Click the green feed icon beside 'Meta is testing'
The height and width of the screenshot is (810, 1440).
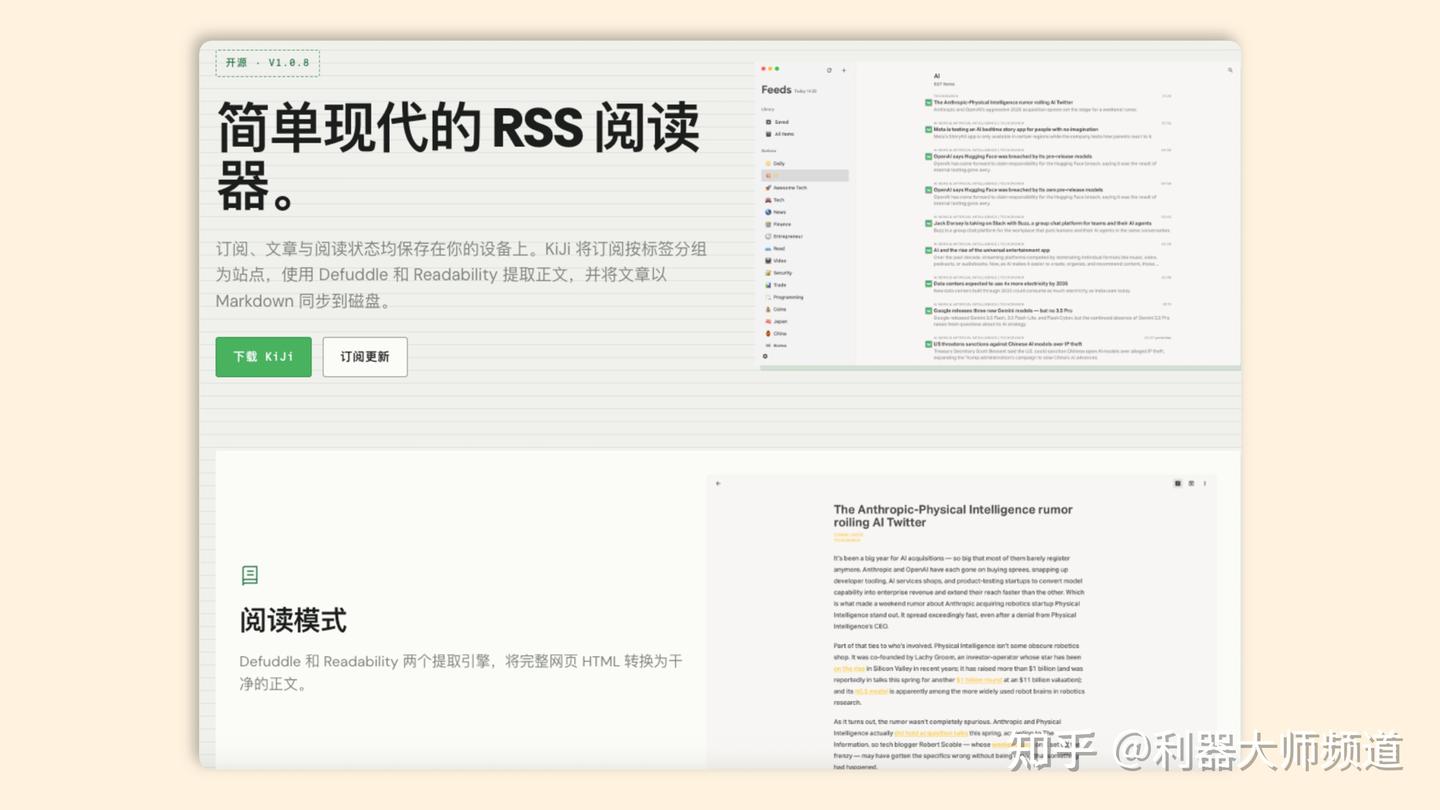point(928,130)
